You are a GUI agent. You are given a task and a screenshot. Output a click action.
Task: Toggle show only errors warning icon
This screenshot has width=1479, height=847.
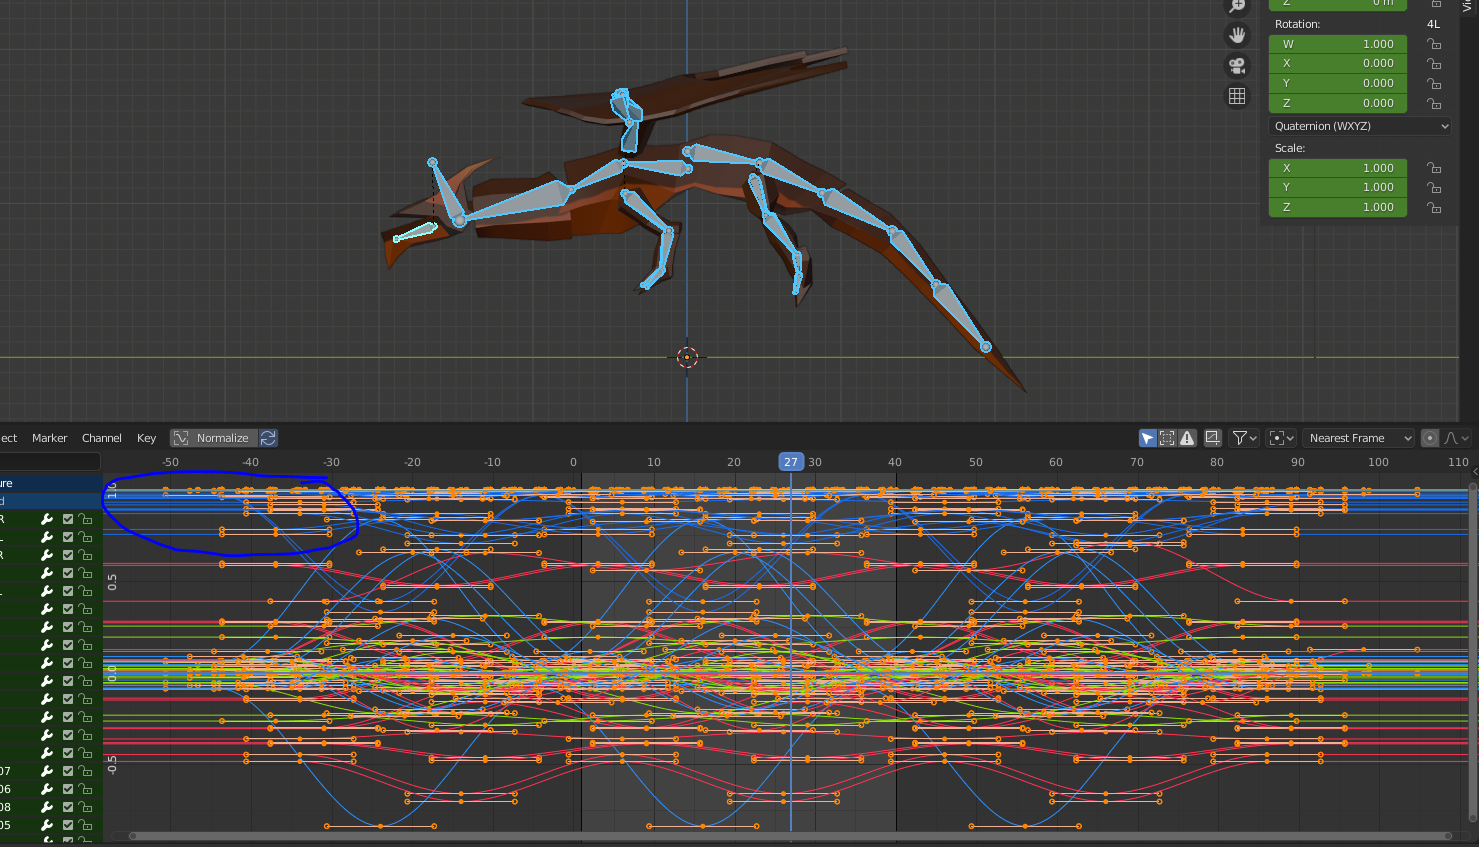coord(1187,438)
